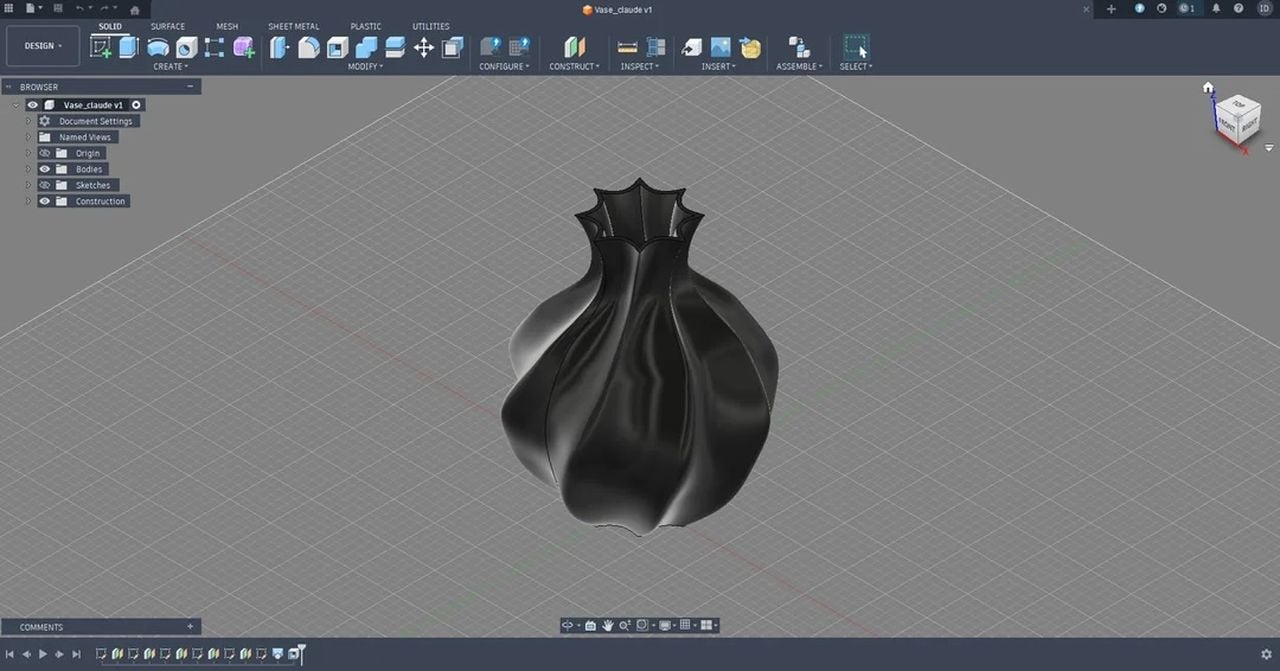
Task: Select the Revolve tool
Action: coord(158,47)
